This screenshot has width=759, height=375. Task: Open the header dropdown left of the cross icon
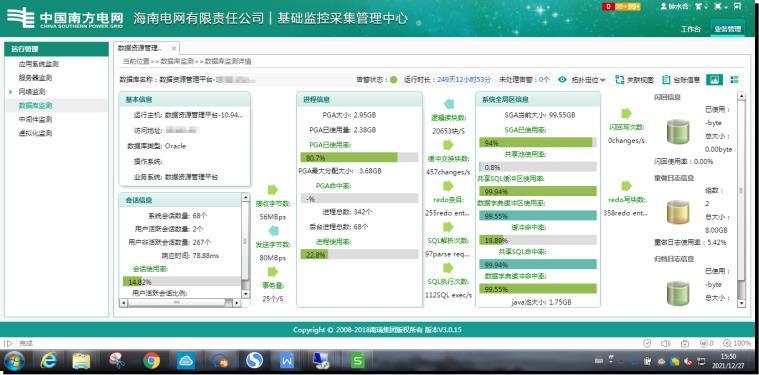pyautogui.click(x=701, y=6)
